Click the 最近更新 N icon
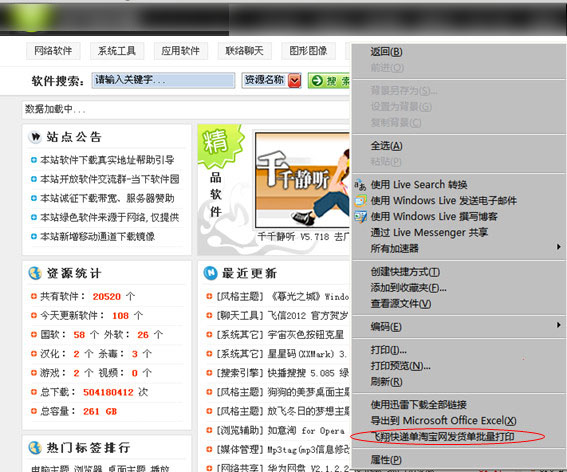Image resolution: width=567 pixels, height=472 pixels. [210, 273]
